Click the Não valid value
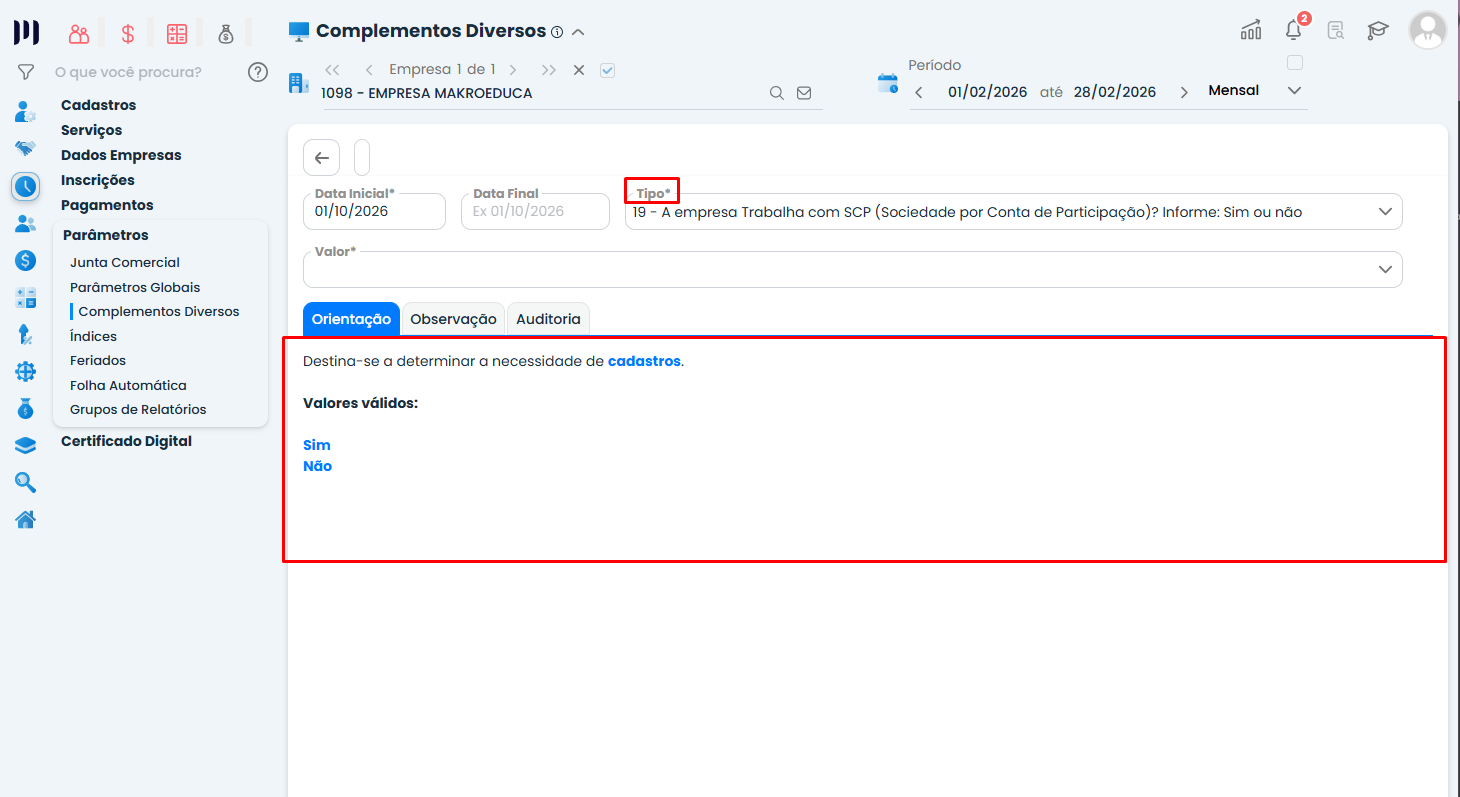 (317, 466)
